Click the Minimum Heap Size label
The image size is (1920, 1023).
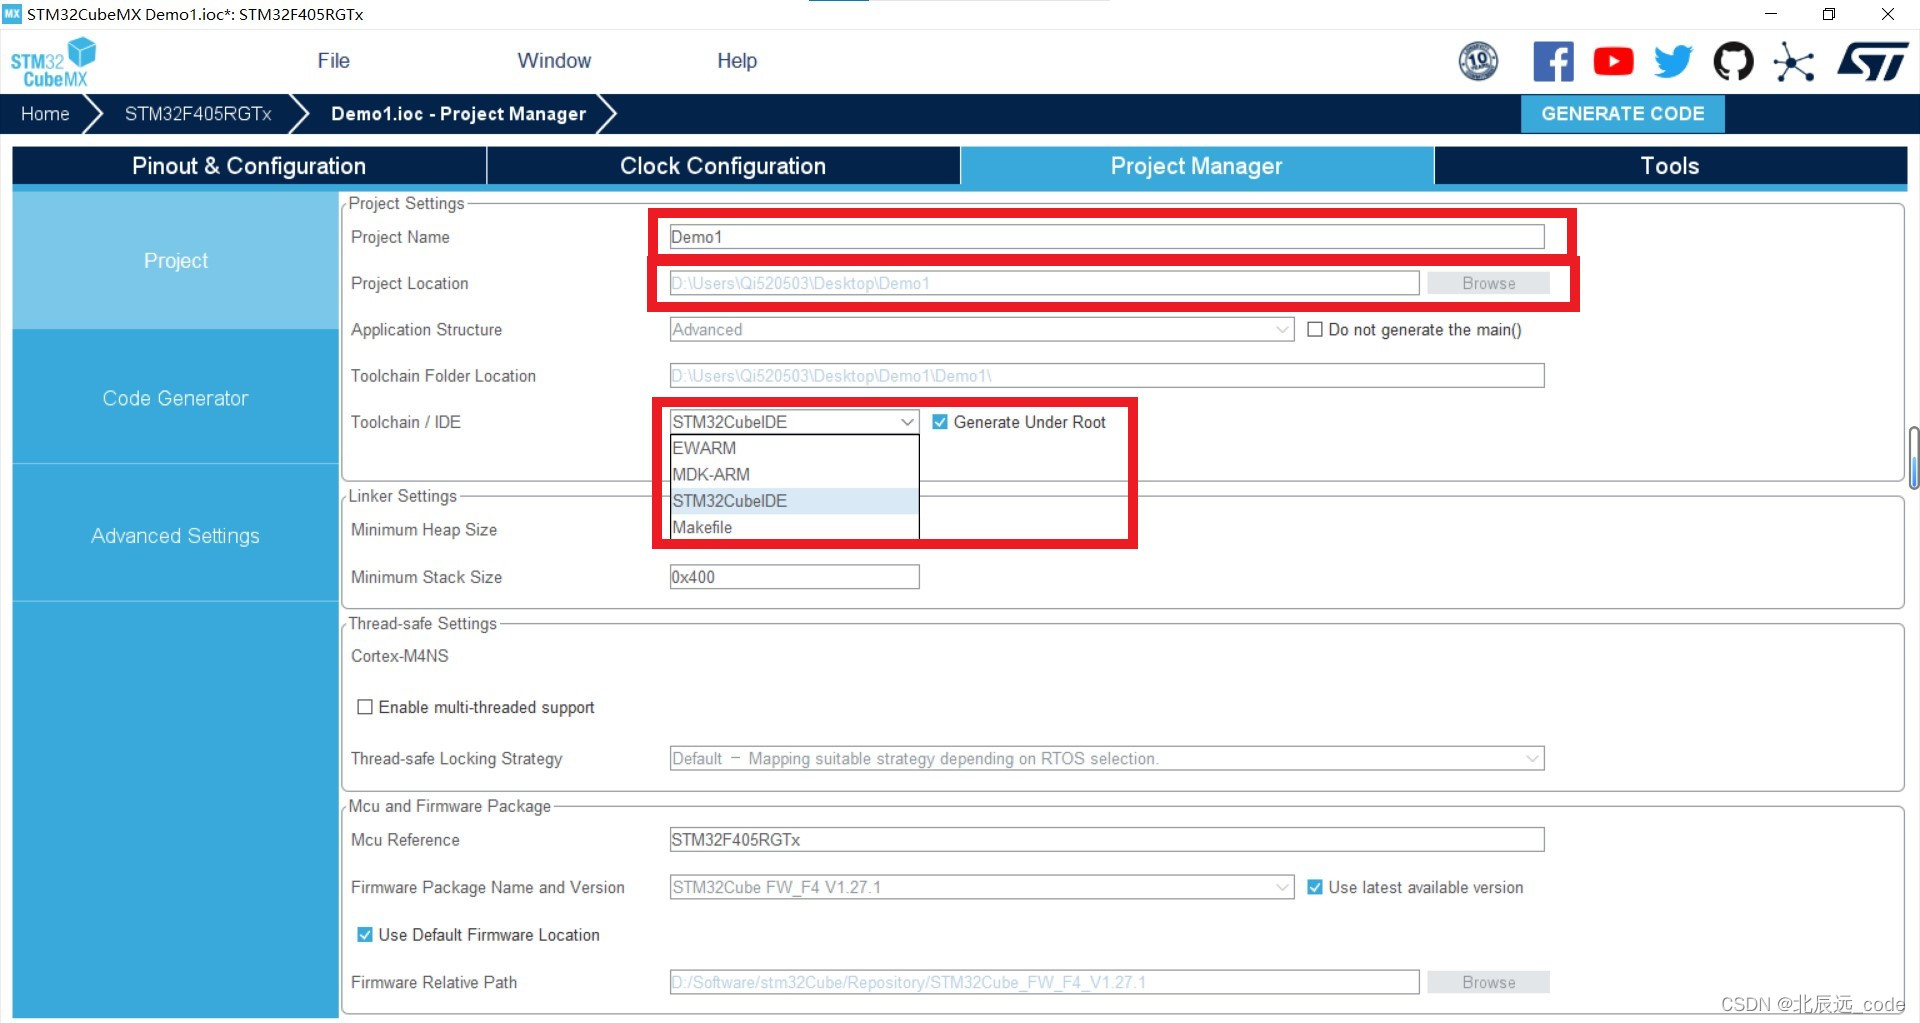click(x=424, y=530)
